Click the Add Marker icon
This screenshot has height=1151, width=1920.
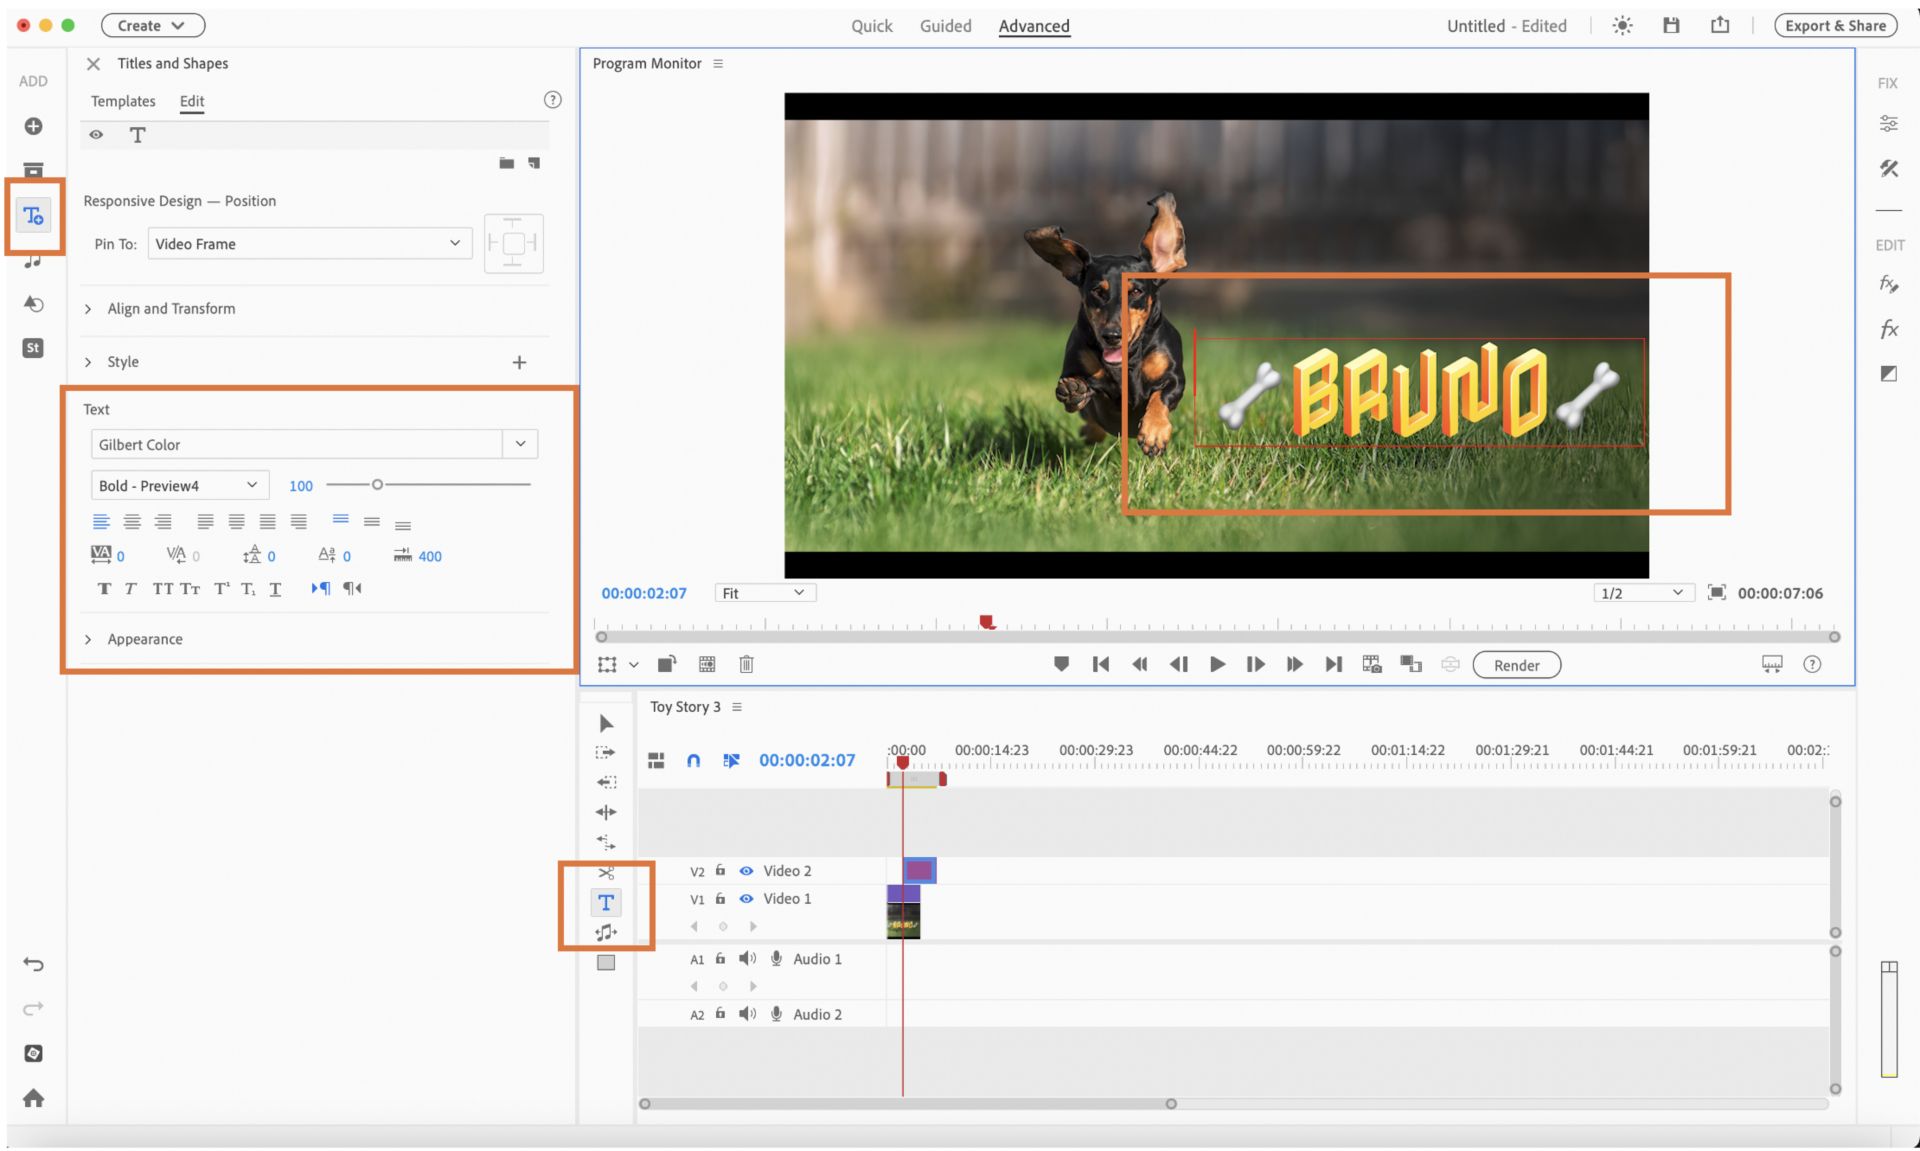(x=1061, y=664)
